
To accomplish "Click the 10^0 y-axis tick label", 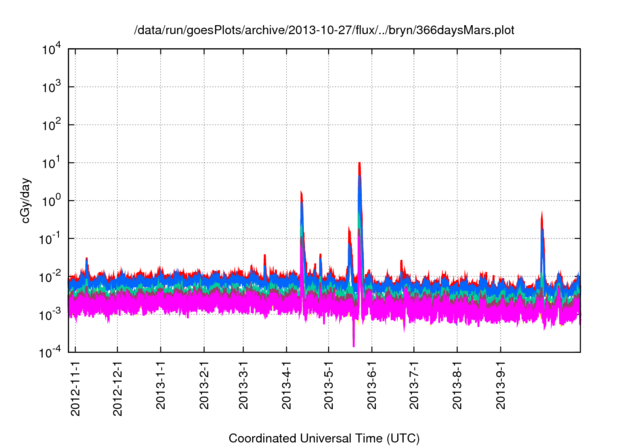I will click(x=50, y=200).
